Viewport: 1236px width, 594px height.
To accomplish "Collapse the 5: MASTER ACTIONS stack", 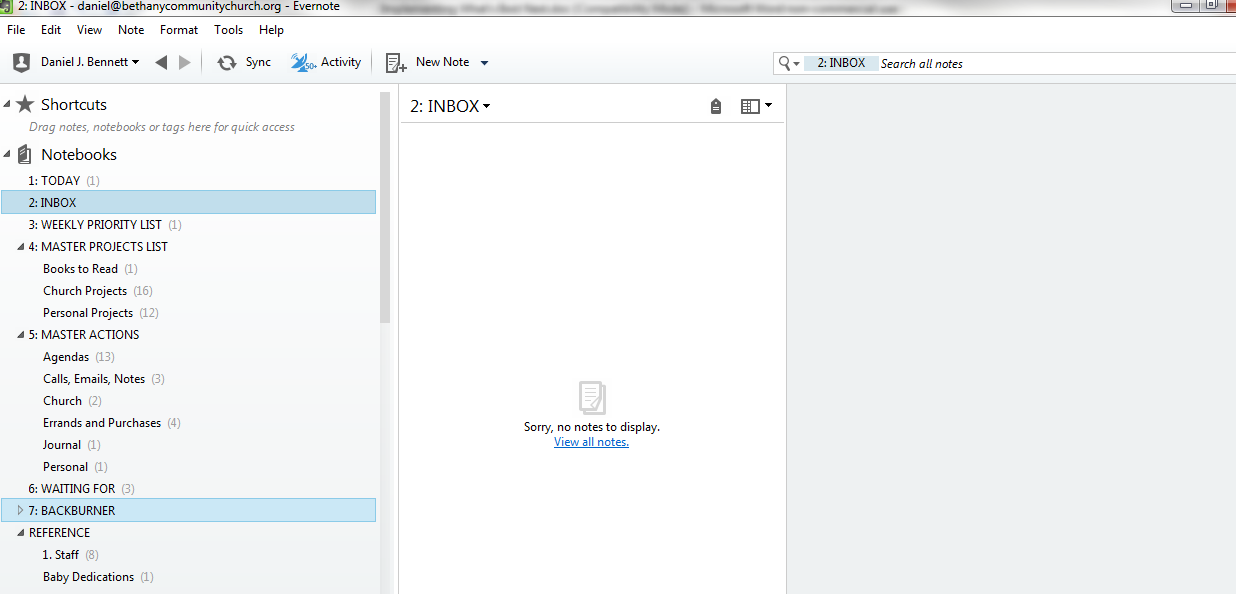I will click(21, 335).
